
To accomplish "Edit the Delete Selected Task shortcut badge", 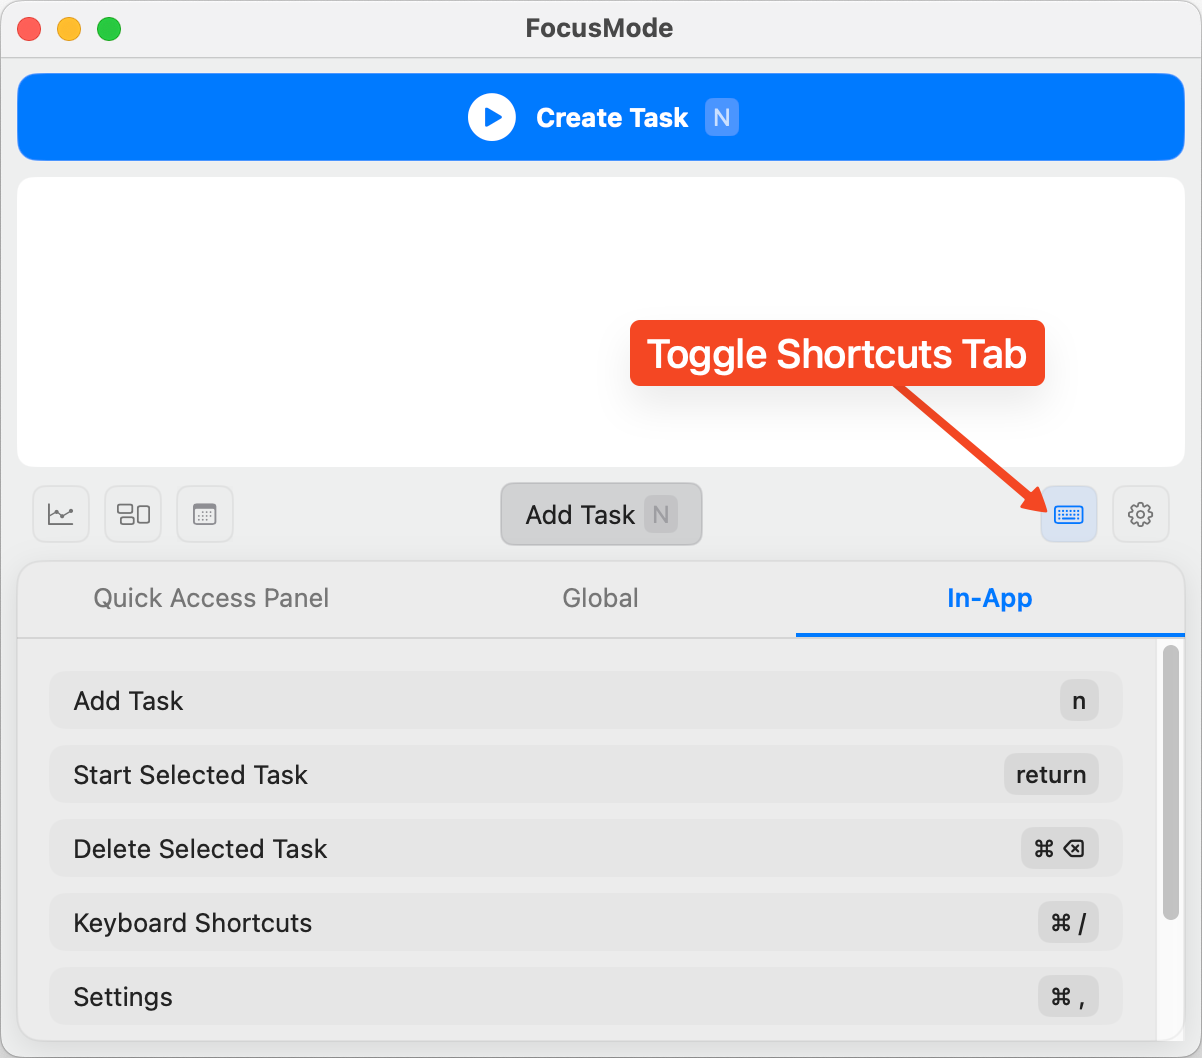I will coord(1059,849).
